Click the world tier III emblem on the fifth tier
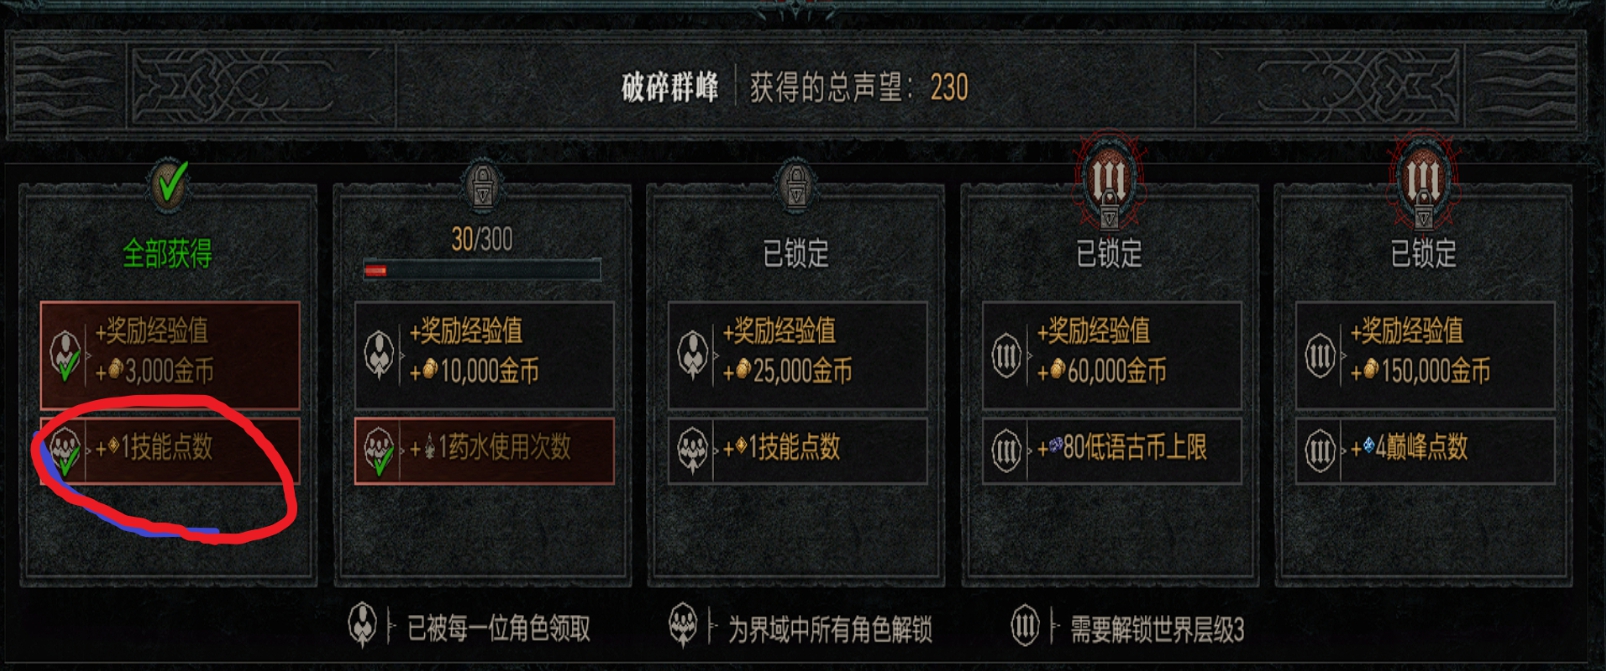This screenshot has height=671, width=1606. (1423, 181)
